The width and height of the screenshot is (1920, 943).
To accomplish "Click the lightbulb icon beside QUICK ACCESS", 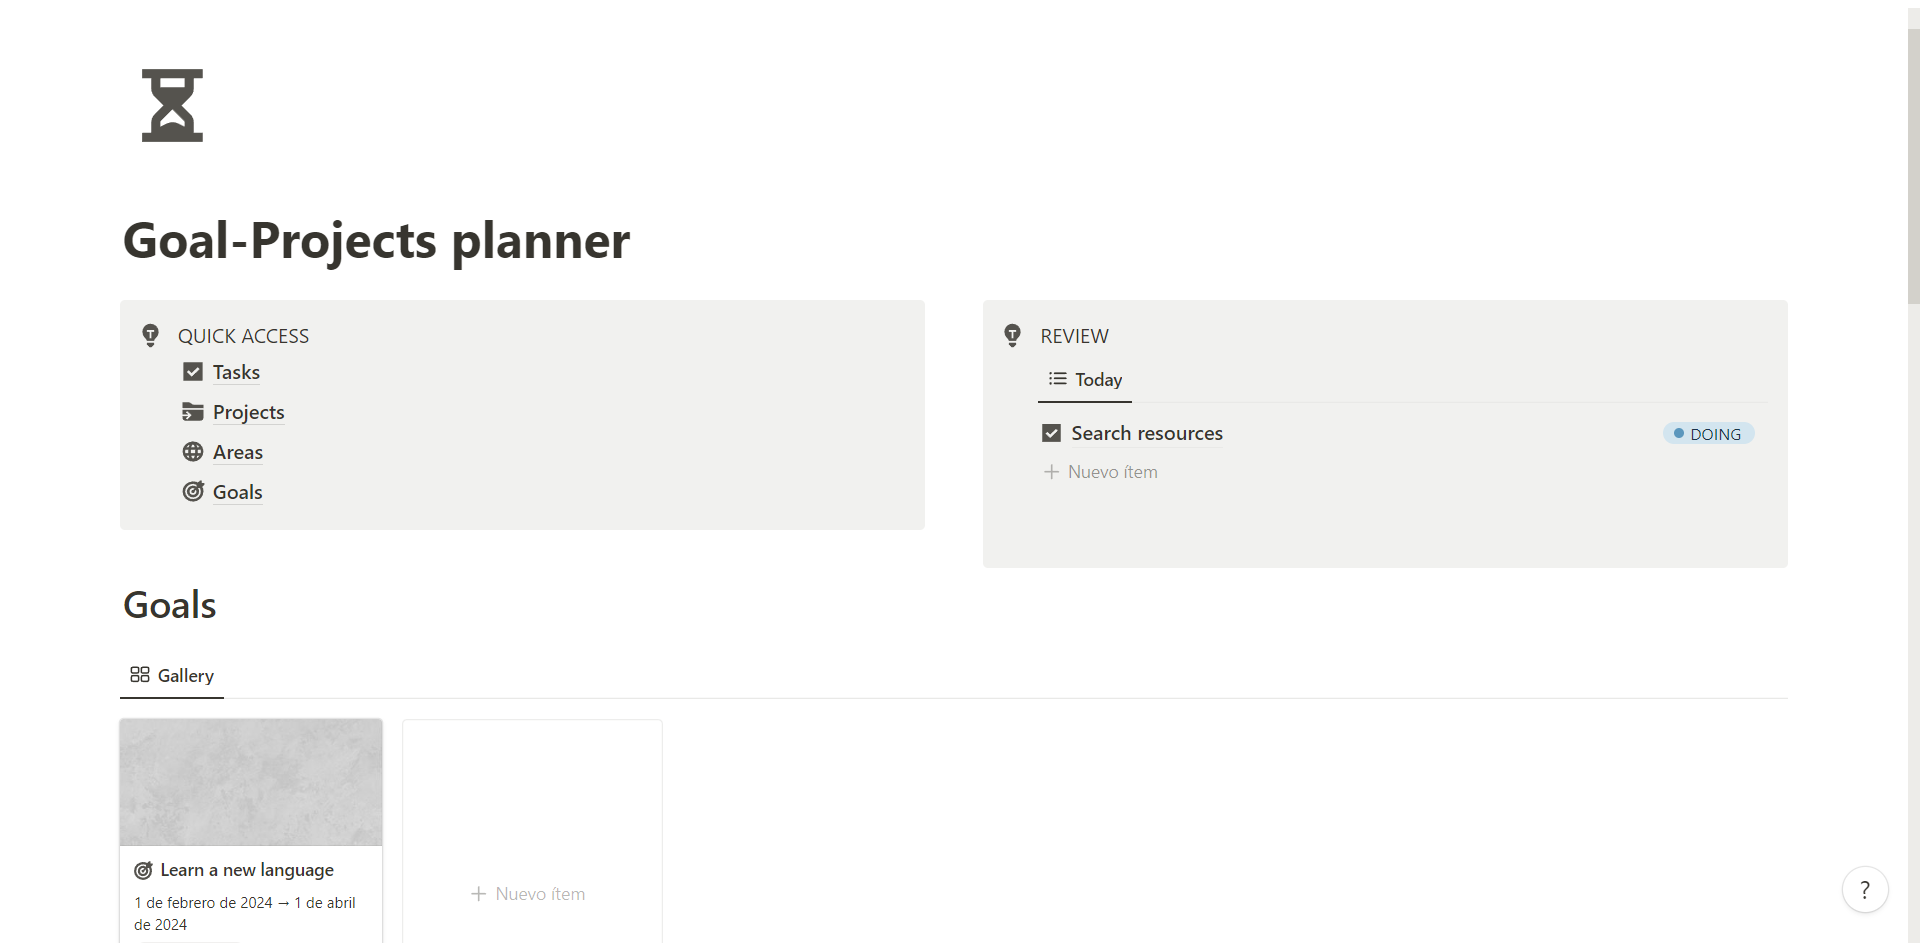I will [150, 335].
